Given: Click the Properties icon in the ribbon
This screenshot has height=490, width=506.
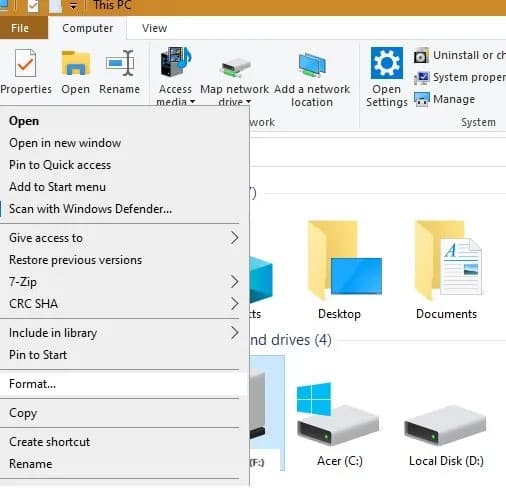Looking at the screenshot, I should tap(25, 64).
